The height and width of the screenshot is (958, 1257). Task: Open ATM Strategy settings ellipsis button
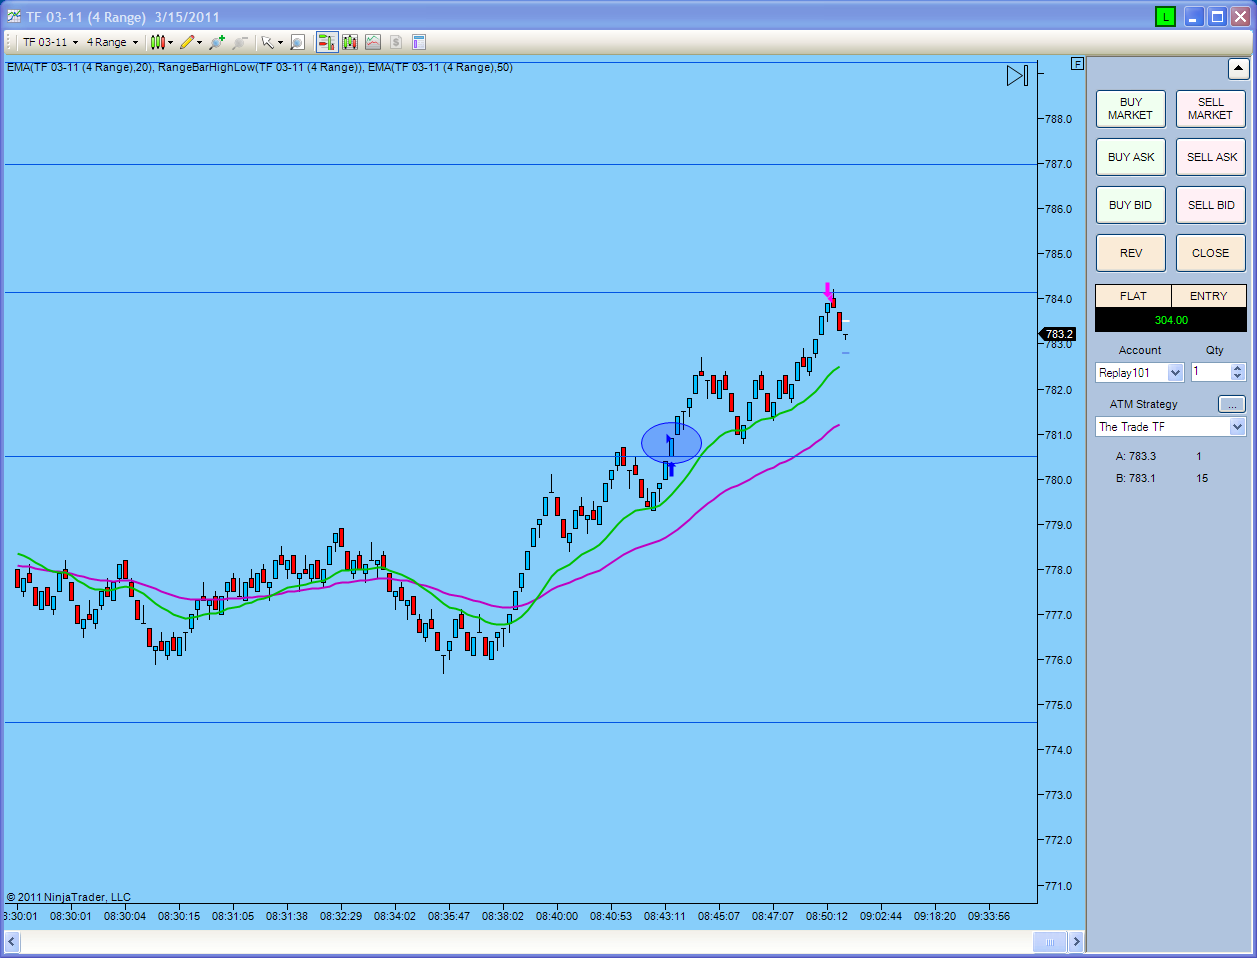pyautogui.click(x=1232, y=404)
